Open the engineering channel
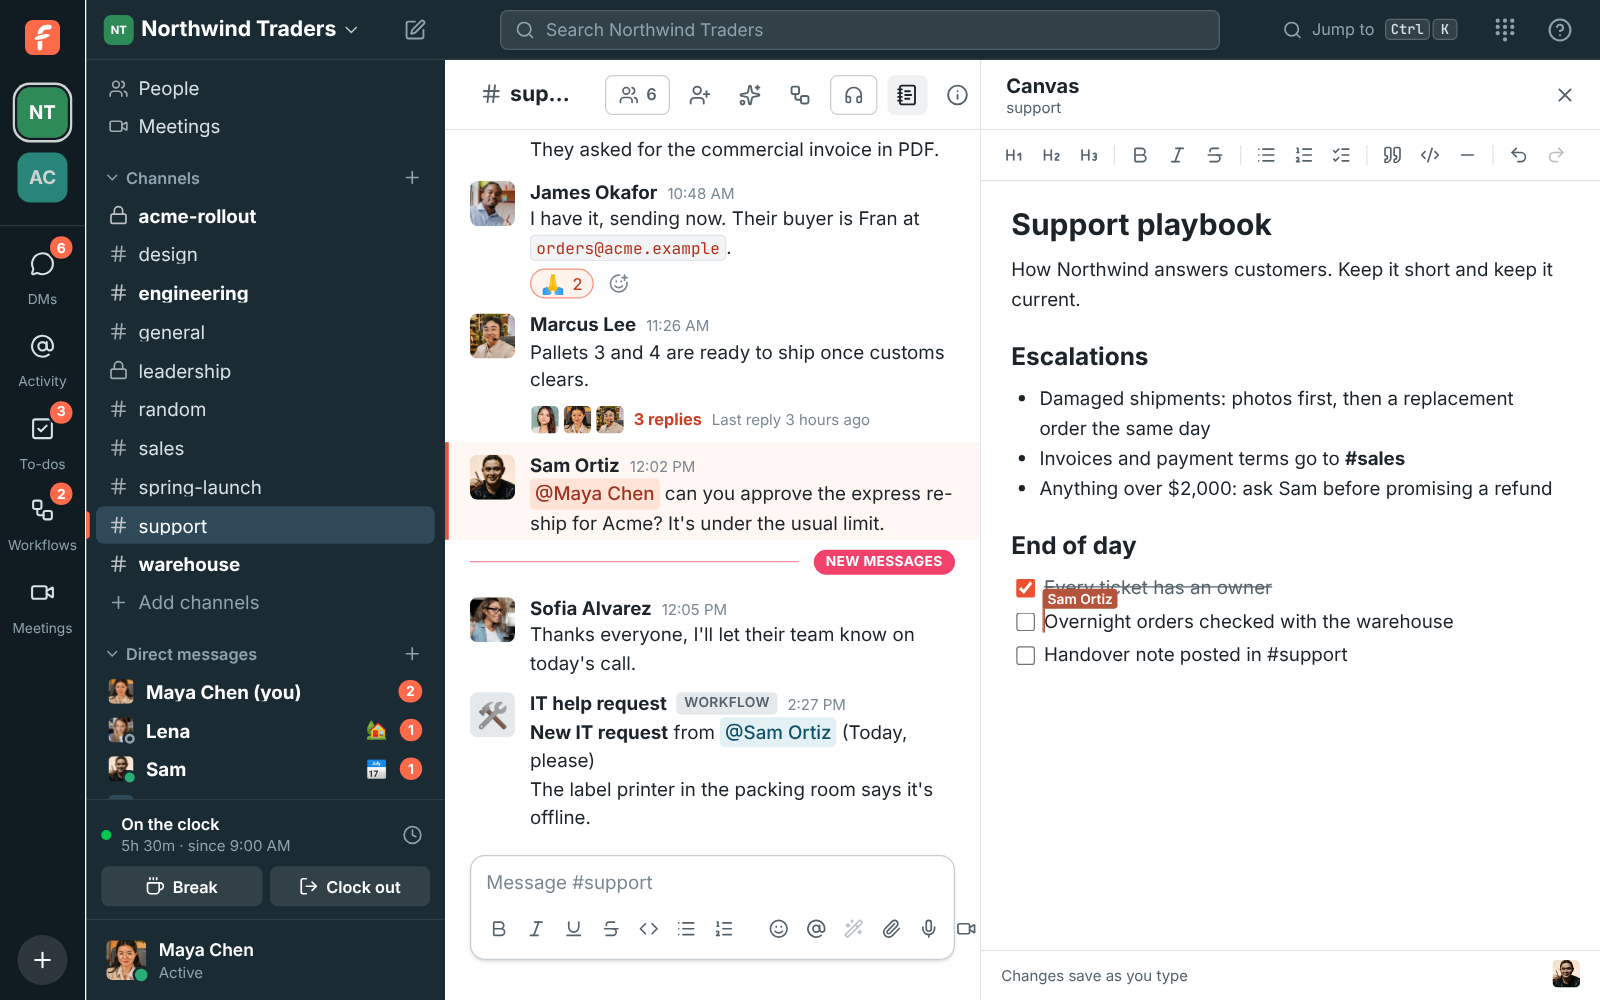 265,293
